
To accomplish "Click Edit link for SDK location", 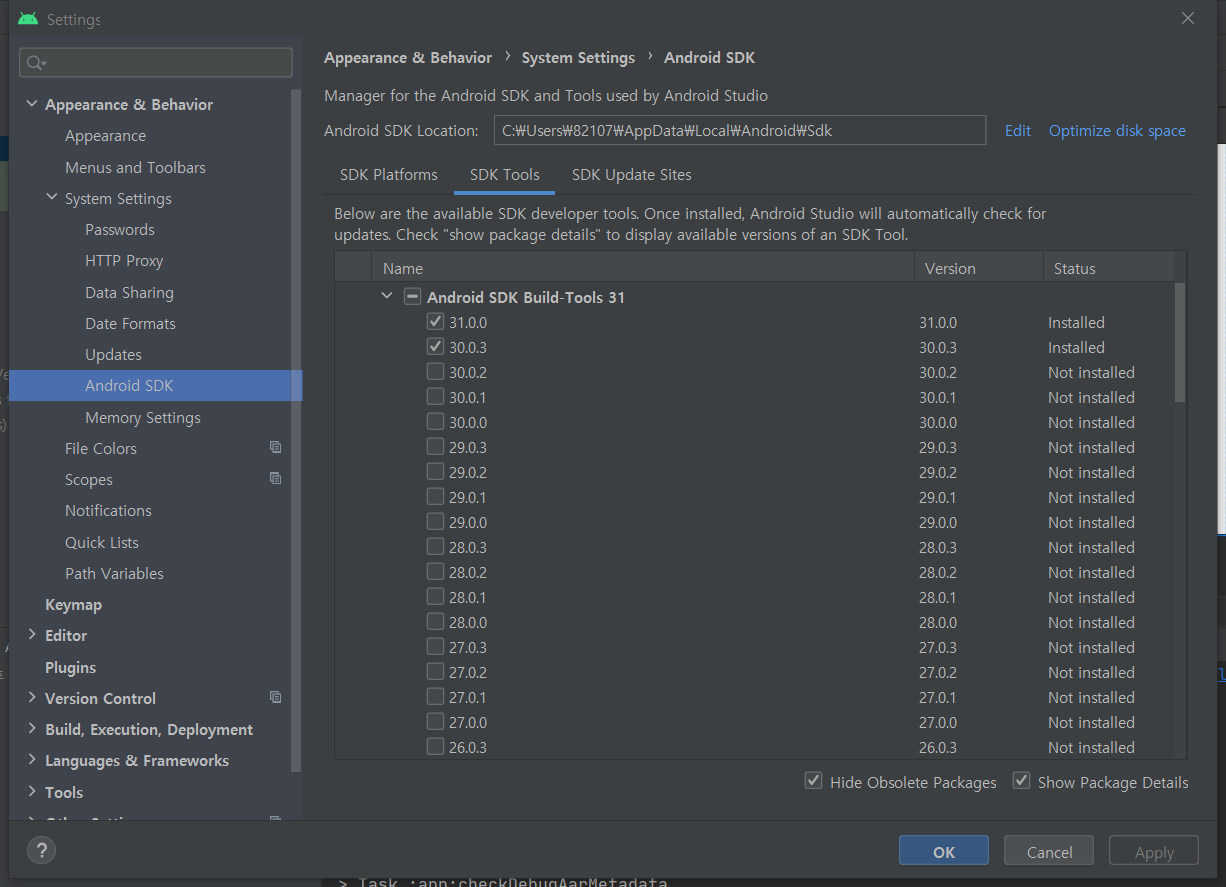I will click(1018, 131).
